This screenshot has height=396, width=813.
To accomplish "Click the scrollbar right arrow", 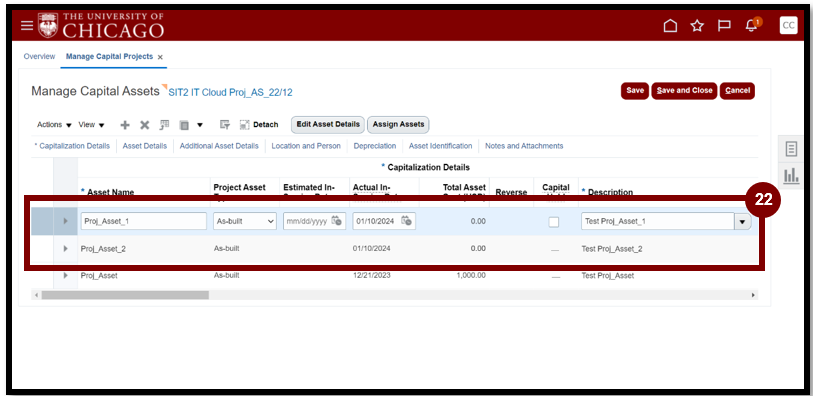I will coord(753,295).
